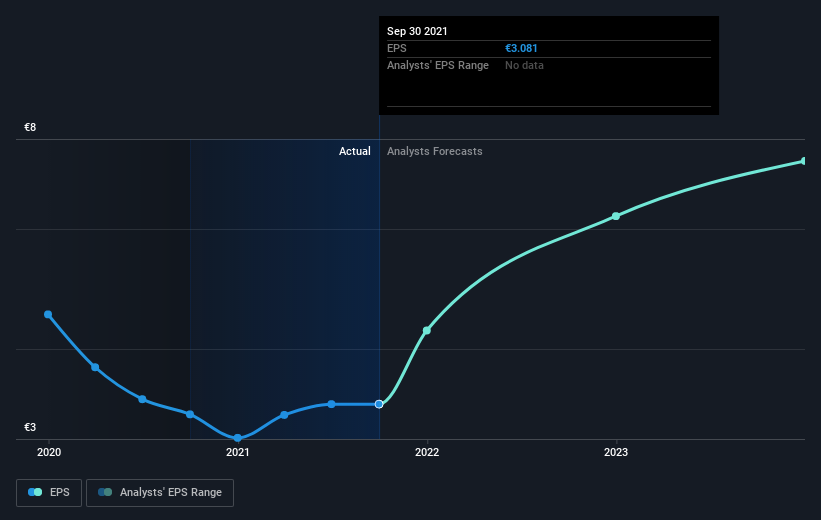
Task: Click the final forecast point at right edge
Action: 804,161
